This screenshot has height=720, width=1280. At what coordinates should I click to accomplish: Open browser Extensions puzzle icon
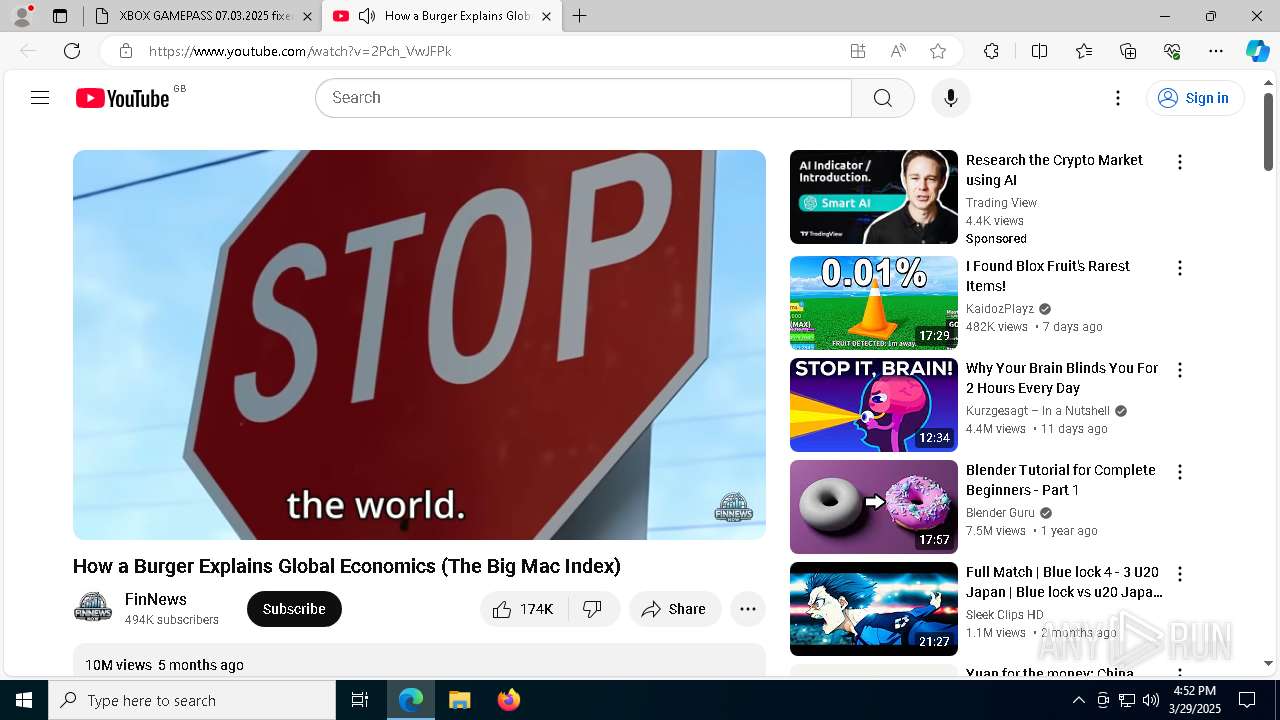click(991, 51)
